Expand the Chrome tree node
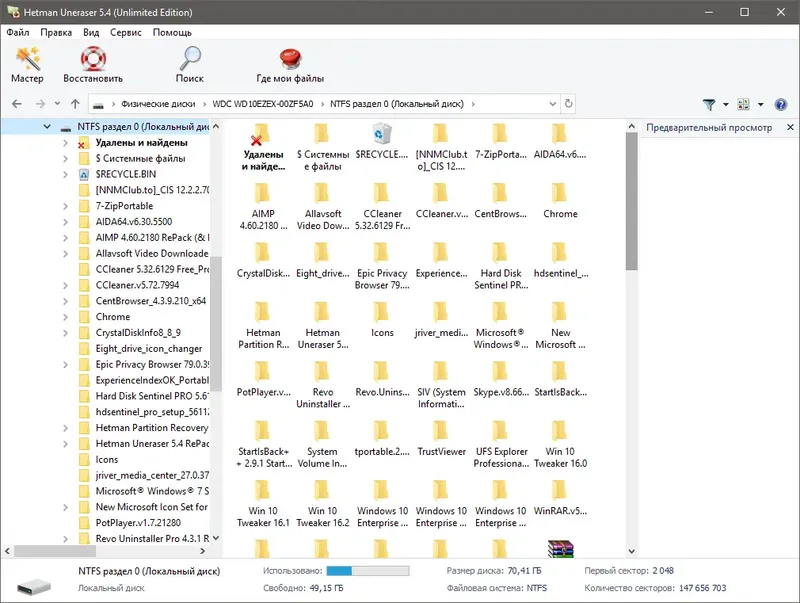Image resolution: width=800 pixels, height=603 pixels. tap(65, 317)
